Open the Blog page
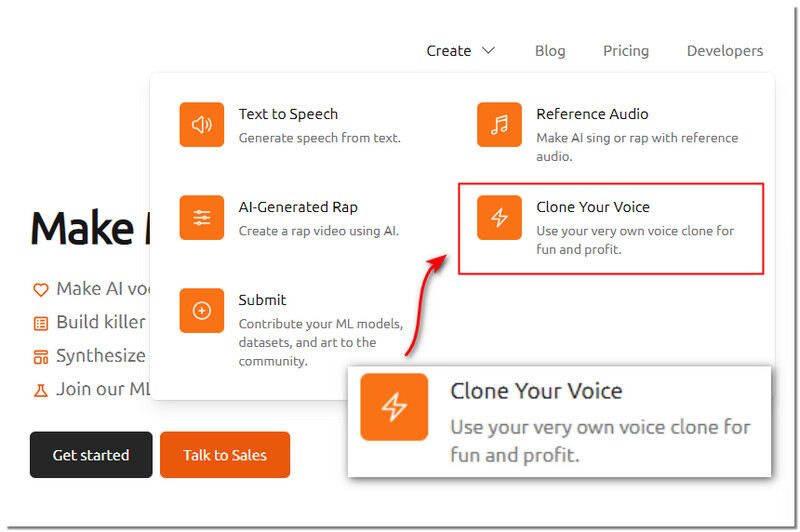 (550, 51)
